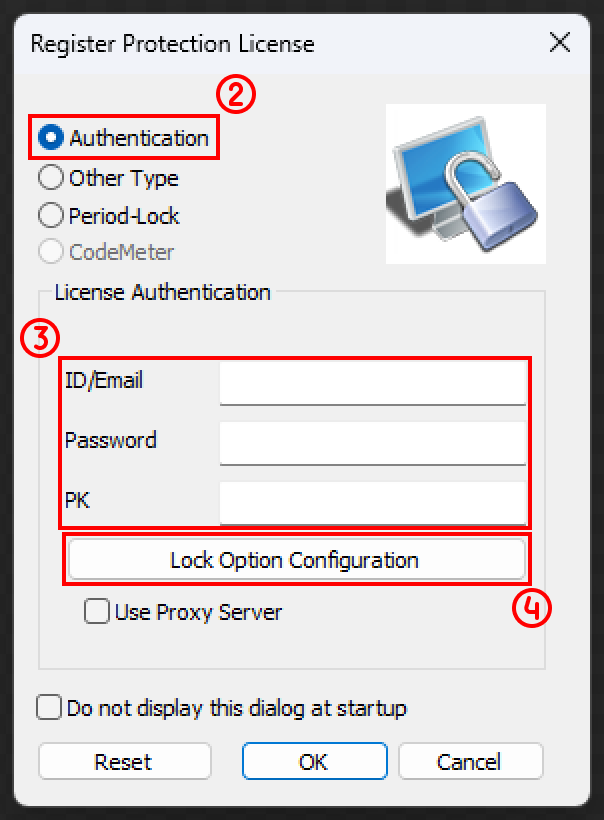Image resolution: width=604 pixels, height=820 pixels.
Task: Focus the ID/Email text field
Action: pos(373,383)
